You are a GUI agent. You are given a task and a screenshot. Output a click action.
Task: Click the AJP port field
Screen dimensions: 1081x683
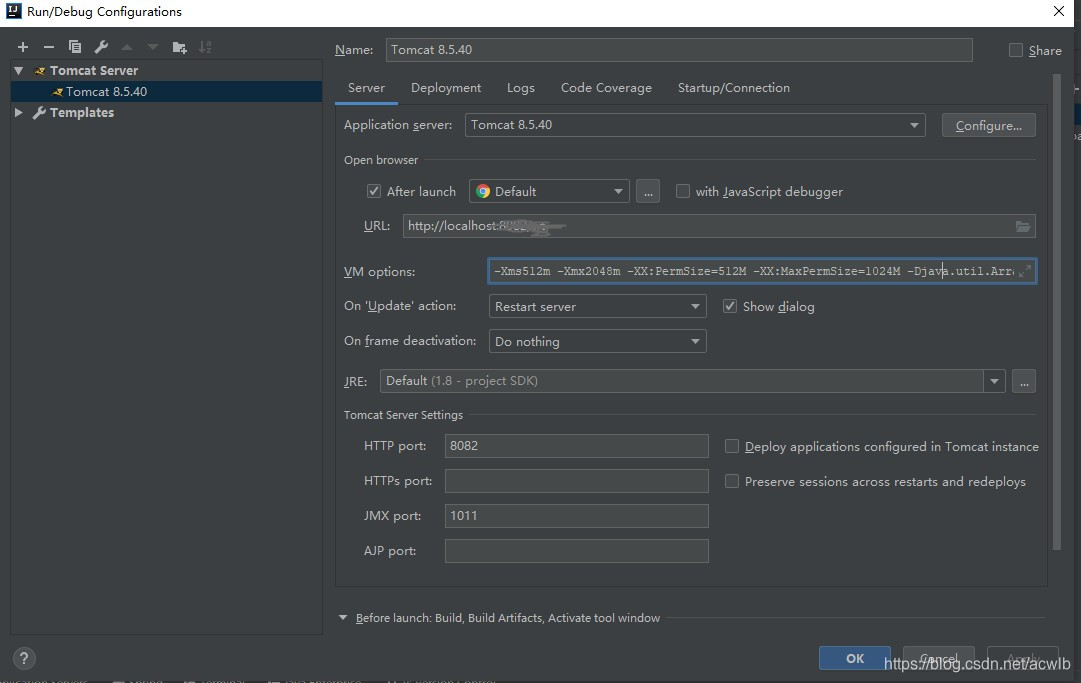(576, 551)
